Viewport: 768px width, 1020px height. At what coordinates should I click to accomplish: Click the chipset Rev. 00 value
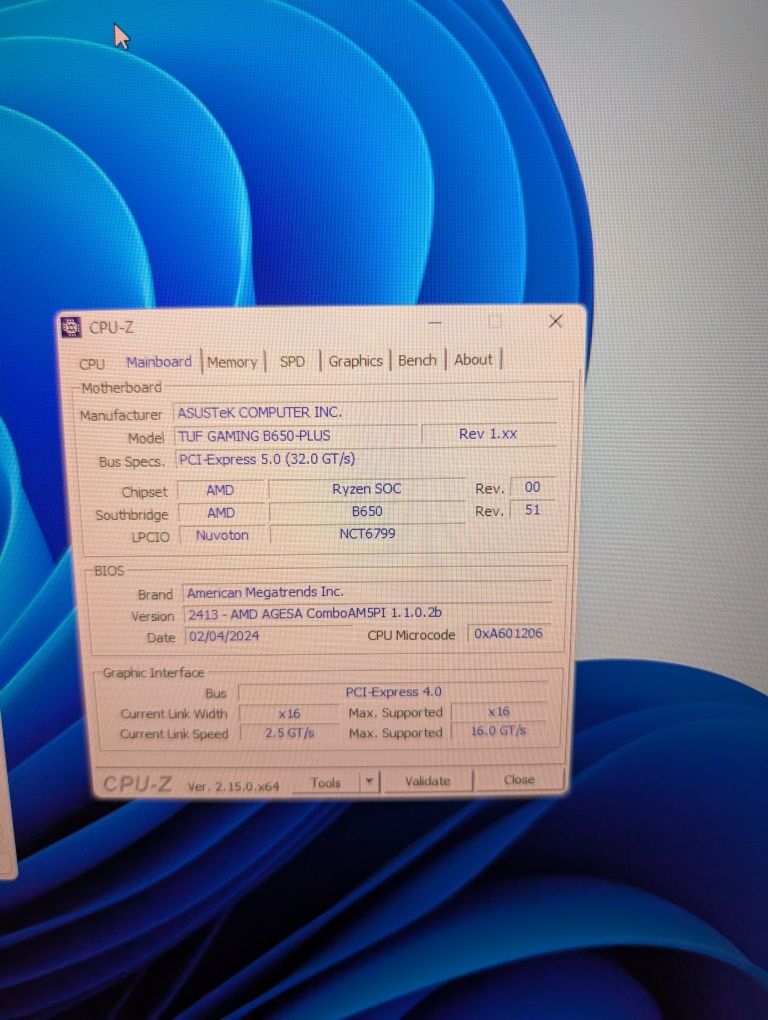point(532,487)
